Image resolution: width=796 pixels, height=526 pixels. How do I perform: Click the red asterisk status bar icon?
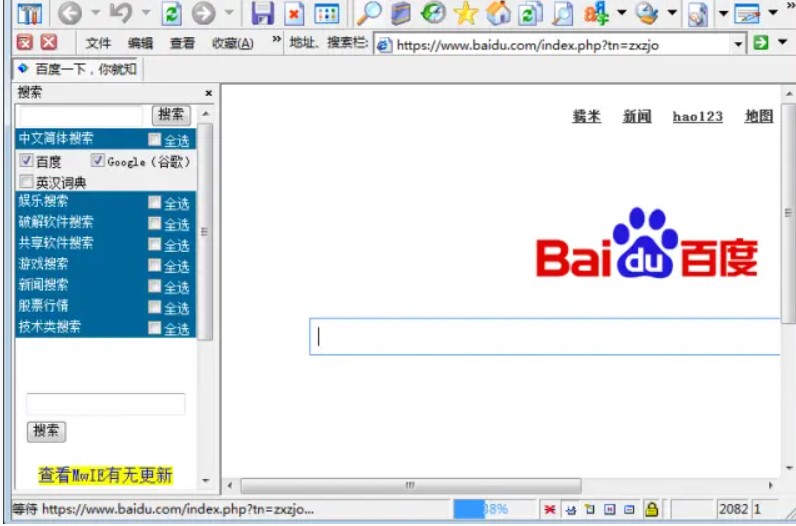click(x=549, y=509)
